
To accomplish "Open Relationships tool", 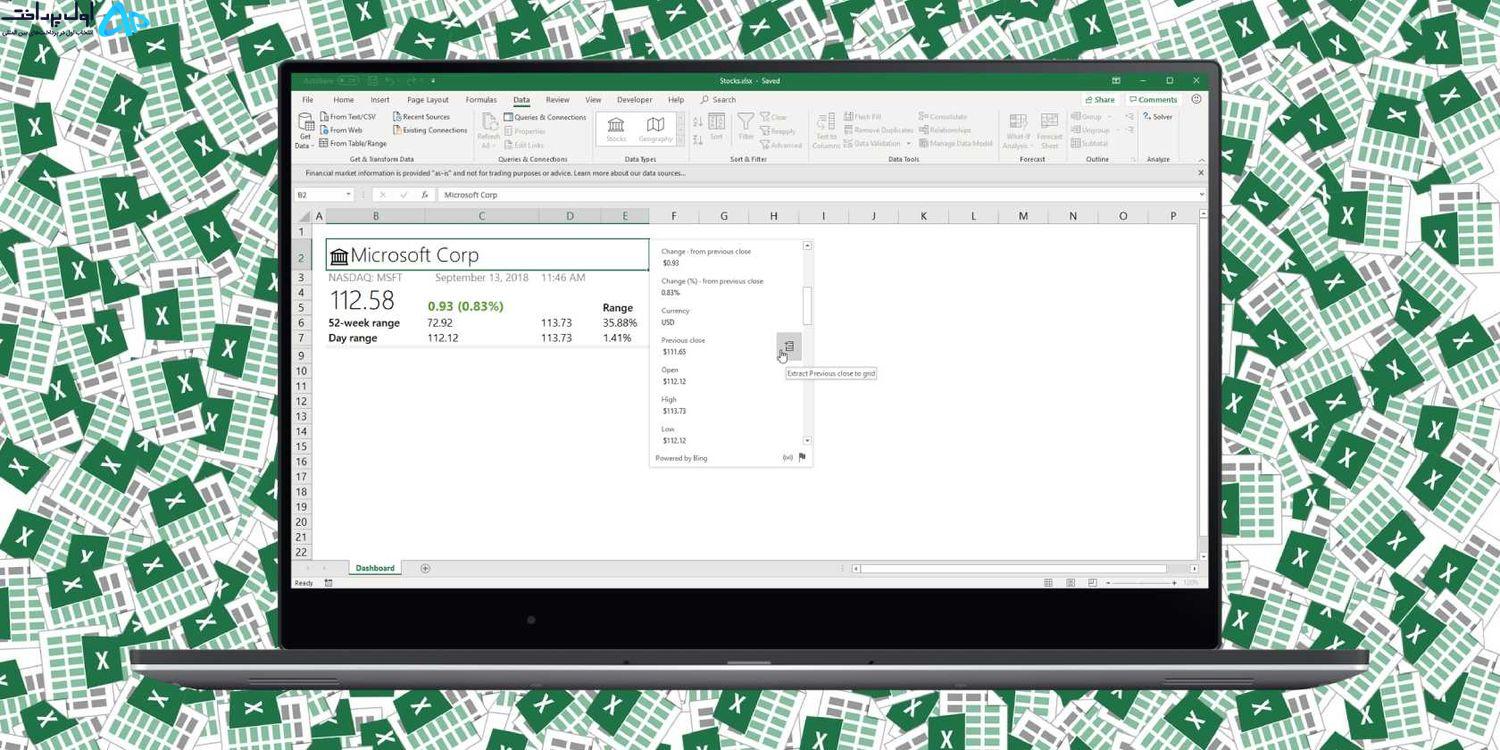I will pos(945,130).
